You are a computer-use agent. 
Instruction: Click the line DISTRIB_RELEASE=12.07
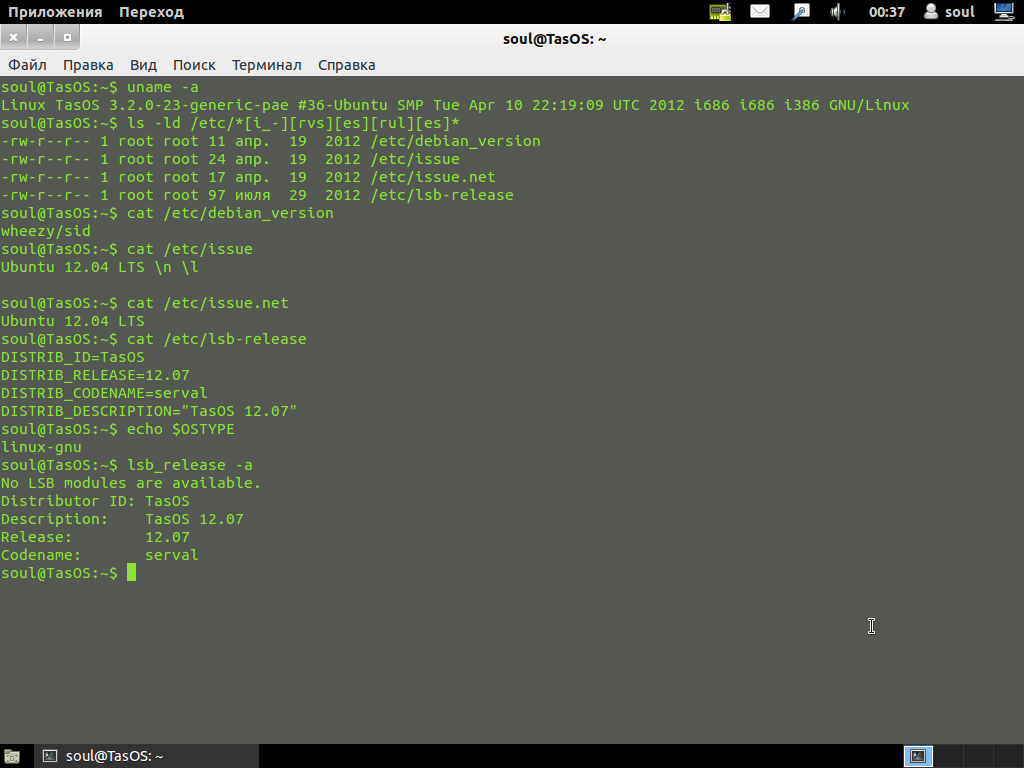tap(95, 376)
